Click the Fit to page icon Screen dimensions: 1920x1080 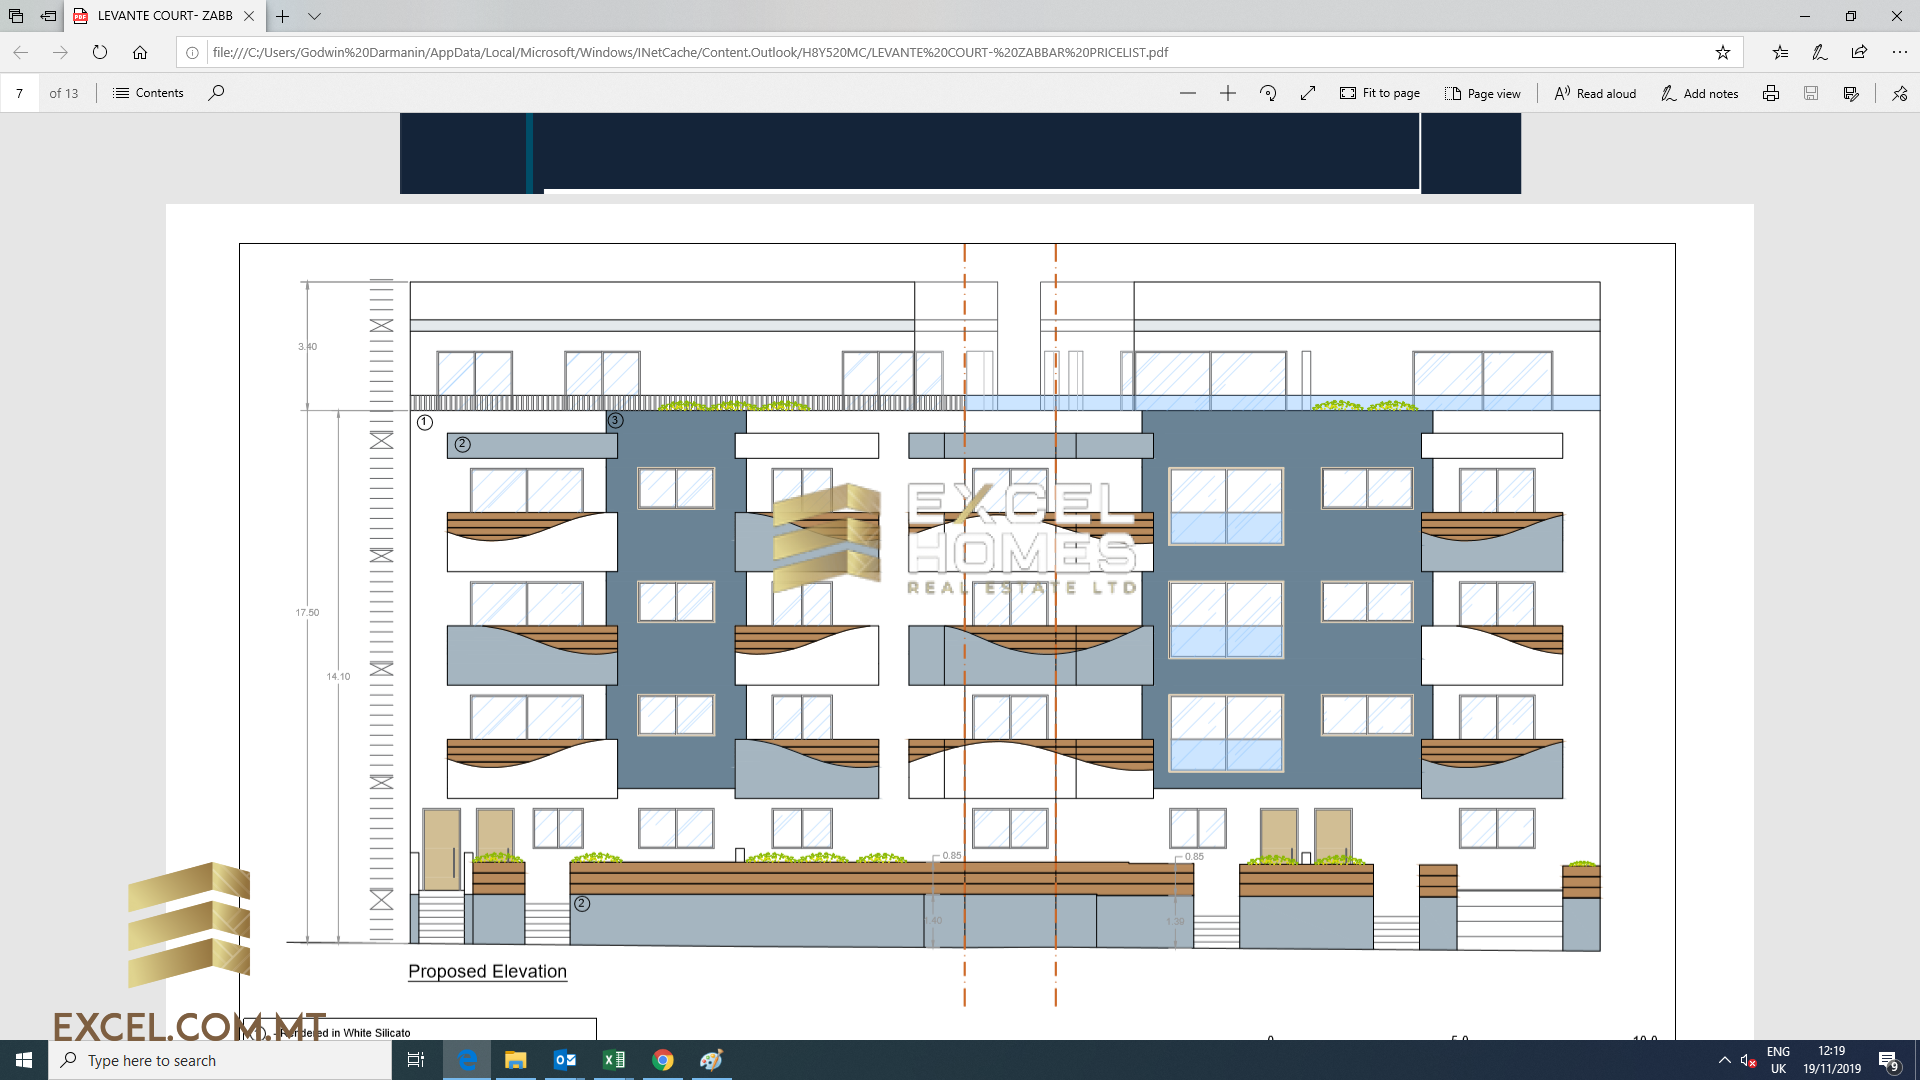coord(1346,94)
